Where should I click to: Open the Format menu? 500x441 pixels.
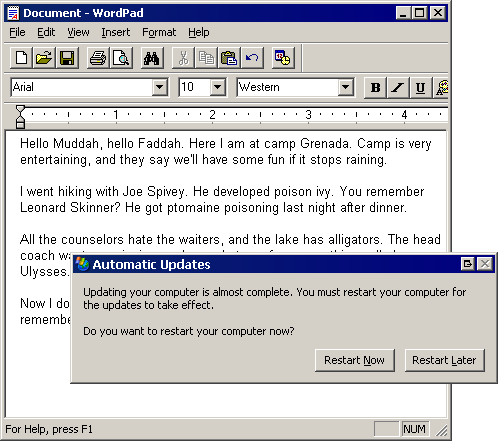(159, 32)
